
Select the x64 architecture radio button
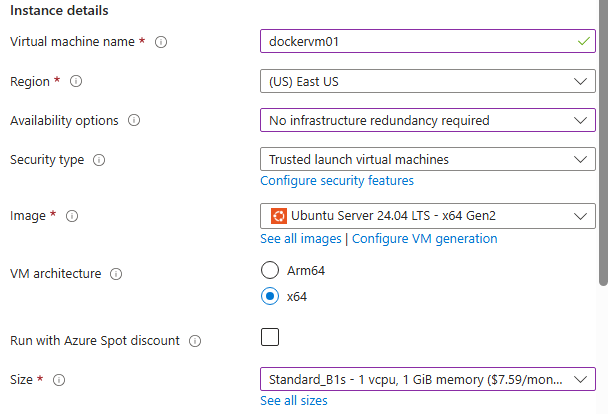pyautogui.click(x=269, y=296)
